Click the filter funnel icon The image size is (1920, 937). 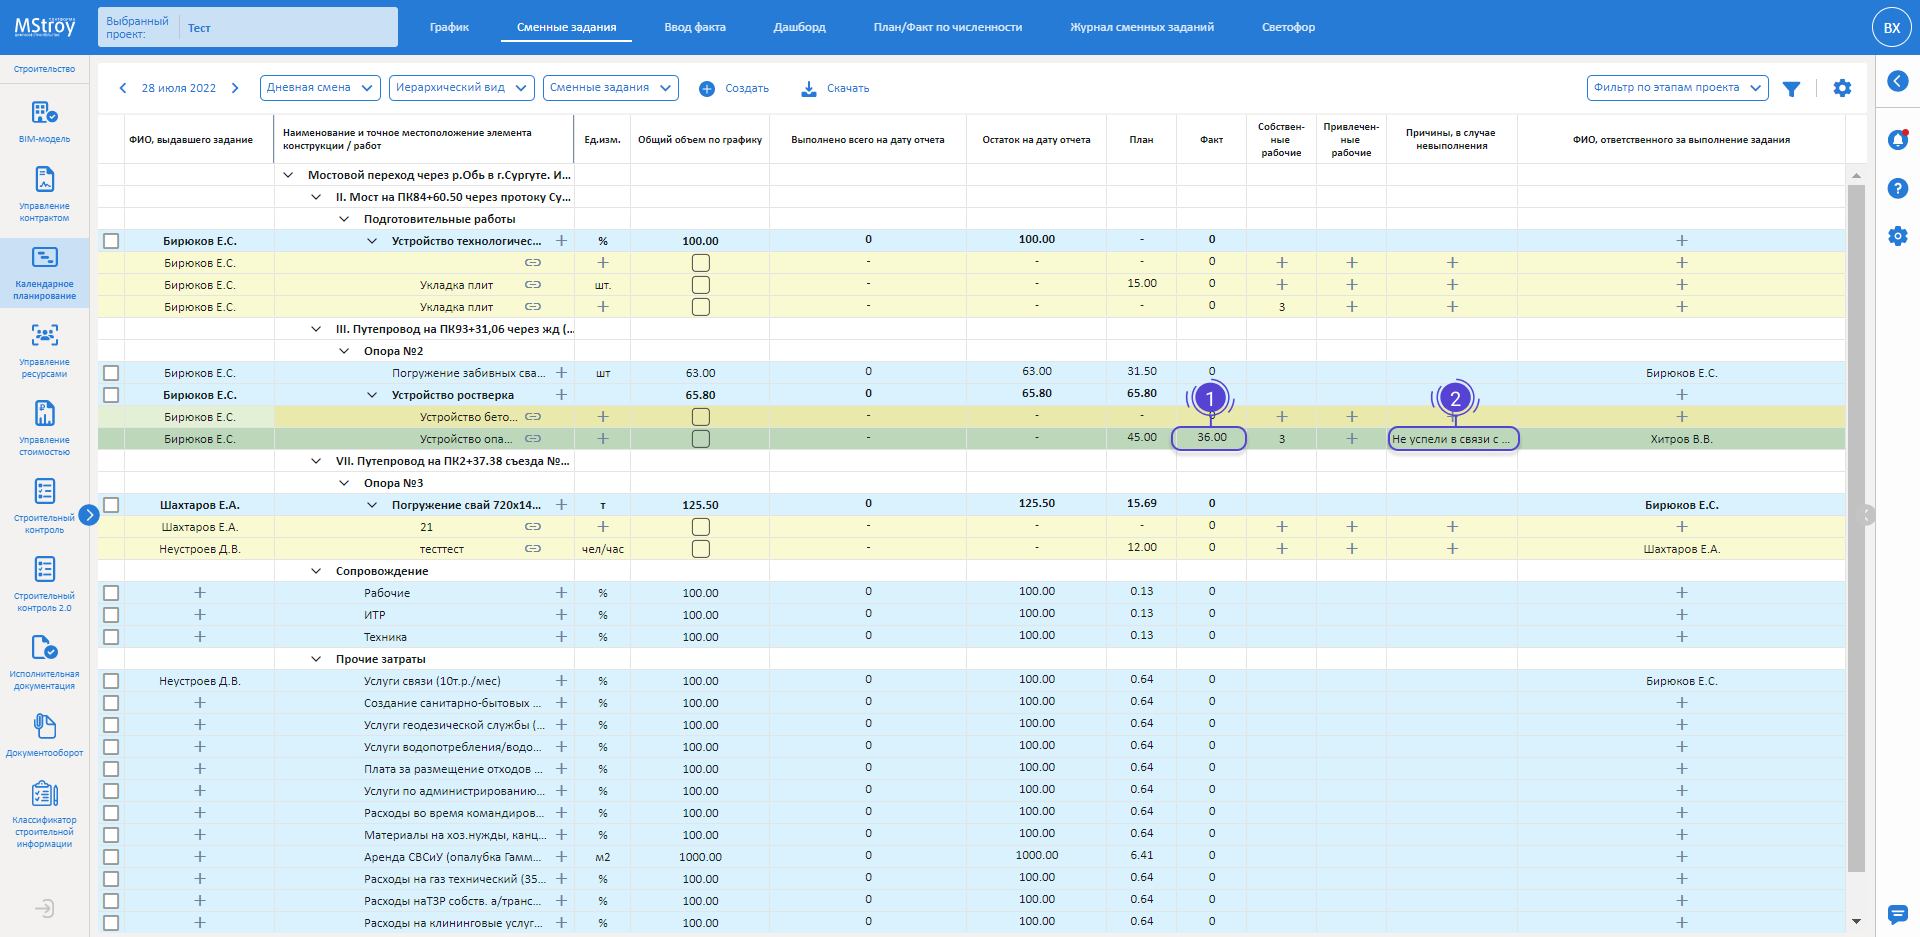tap(1791, 89)
